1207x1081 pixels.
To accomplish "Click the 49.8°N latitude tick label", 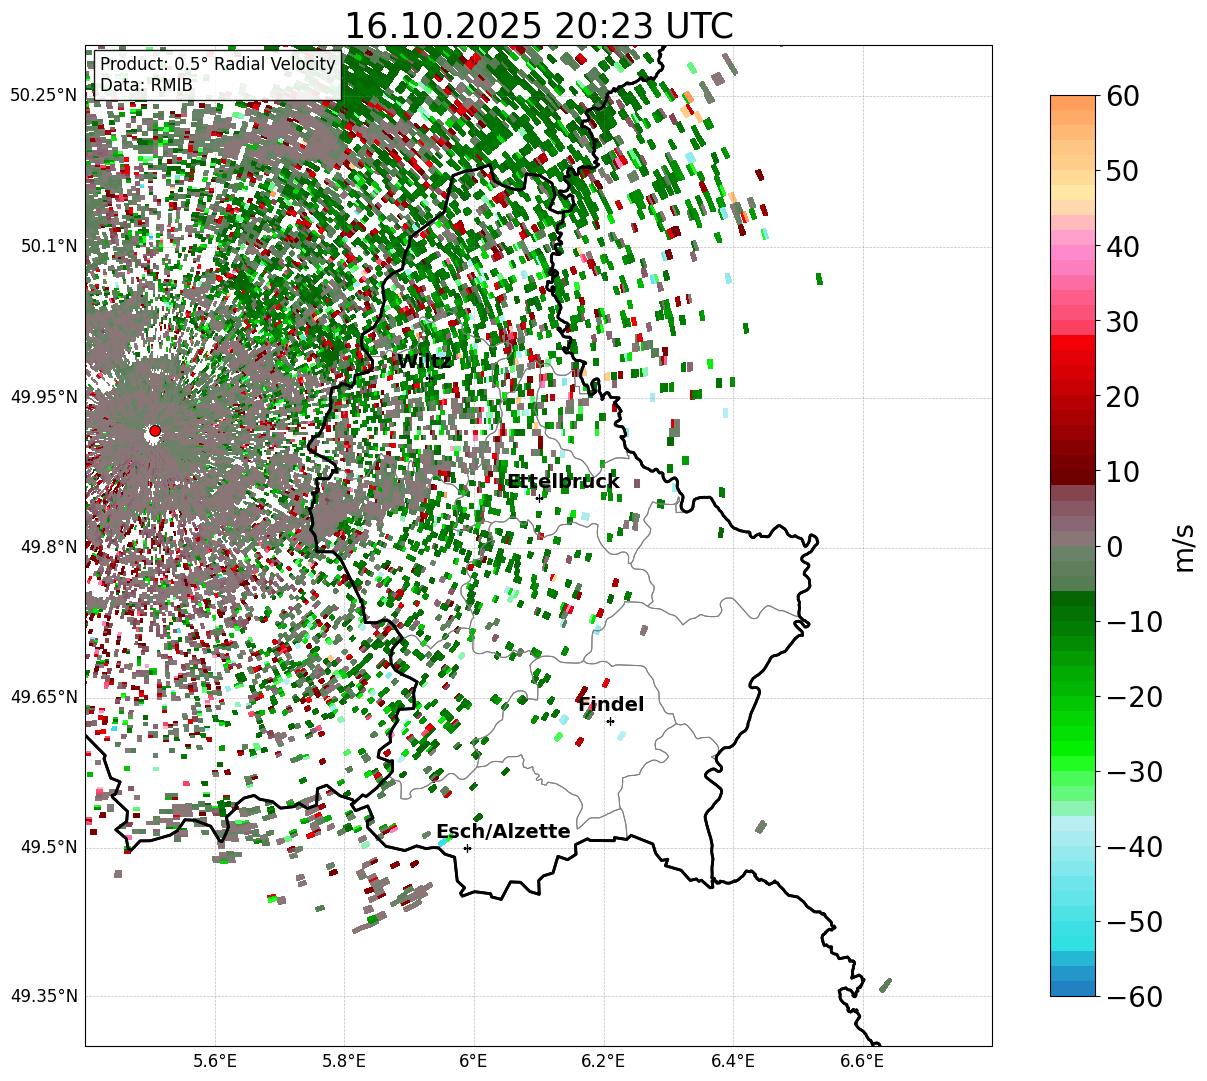I will (47, 547).
